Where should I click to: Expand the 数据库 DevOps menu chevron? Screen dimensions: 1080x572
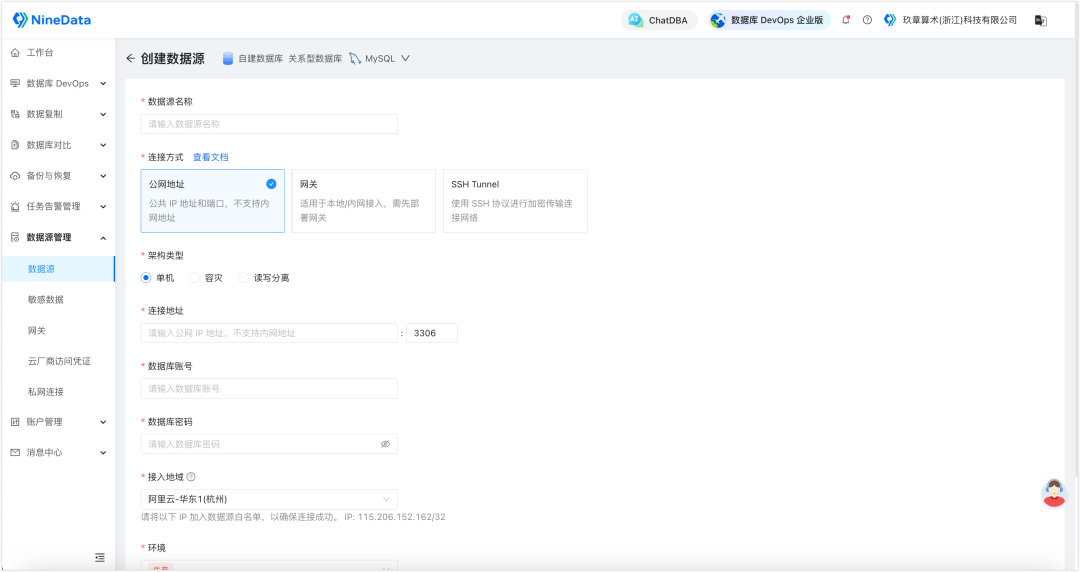pos(103,83)
